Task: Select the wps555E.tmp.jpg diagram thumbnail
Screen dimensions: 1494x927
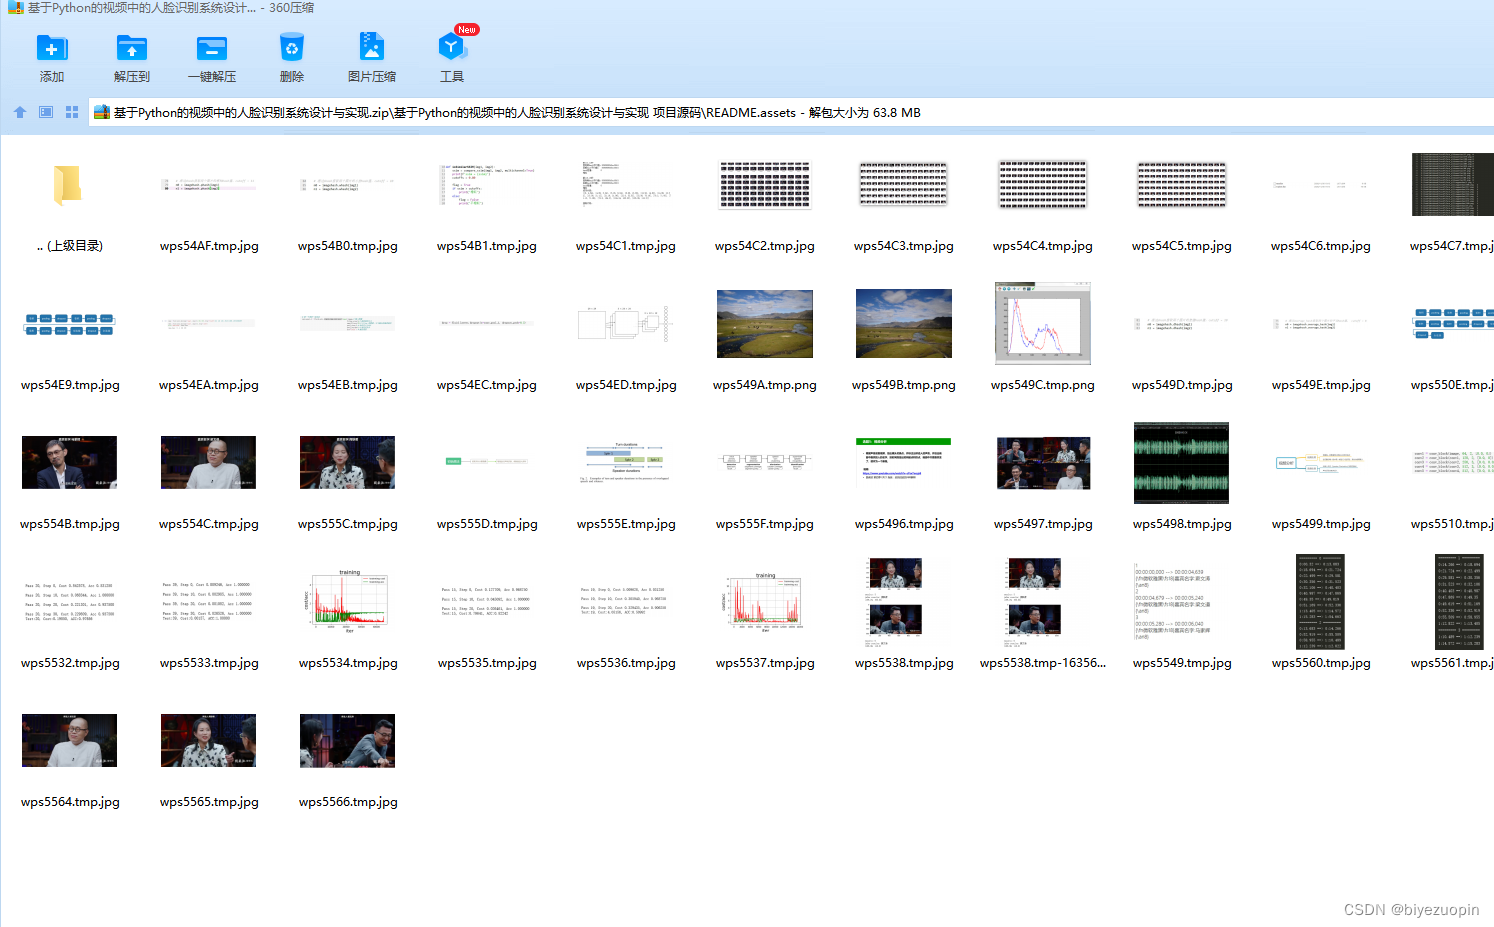Action: pos(625,462)
